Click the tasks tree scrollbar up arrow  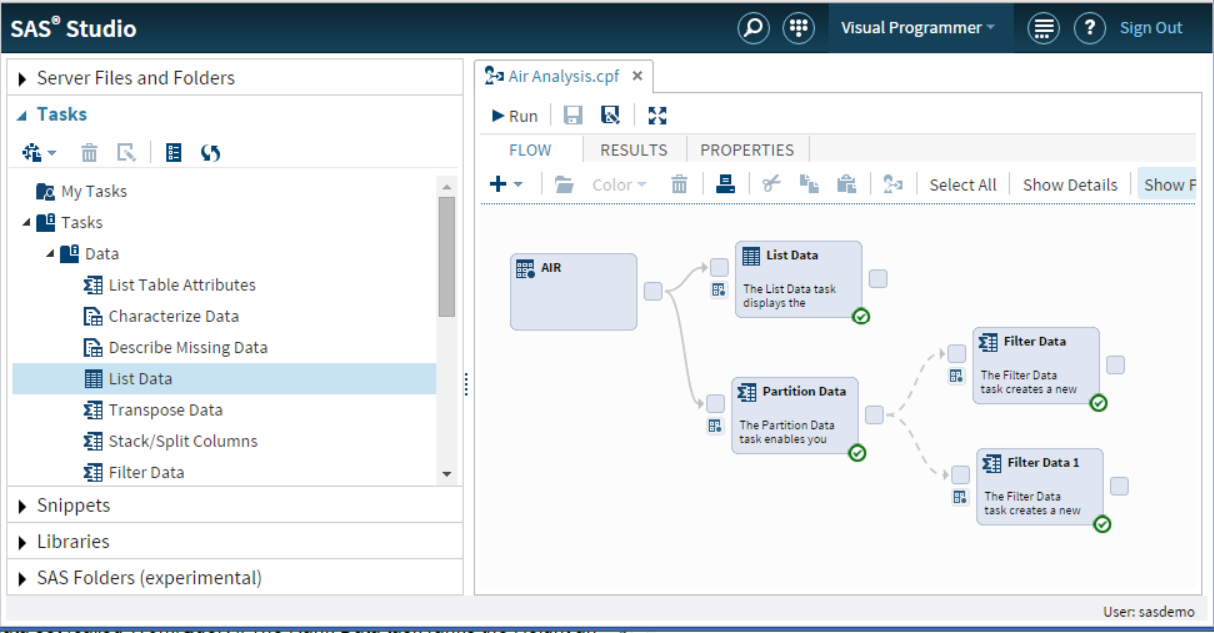click(447, 186)
